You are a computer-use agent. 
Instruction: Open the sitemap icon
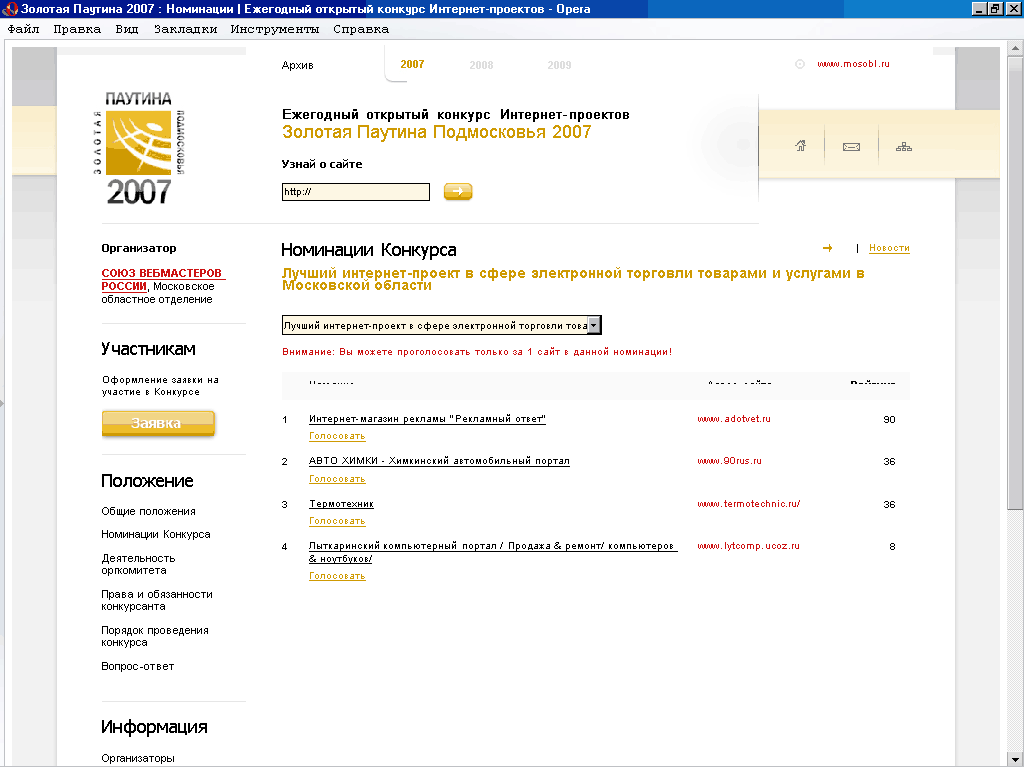pos(904,147)
